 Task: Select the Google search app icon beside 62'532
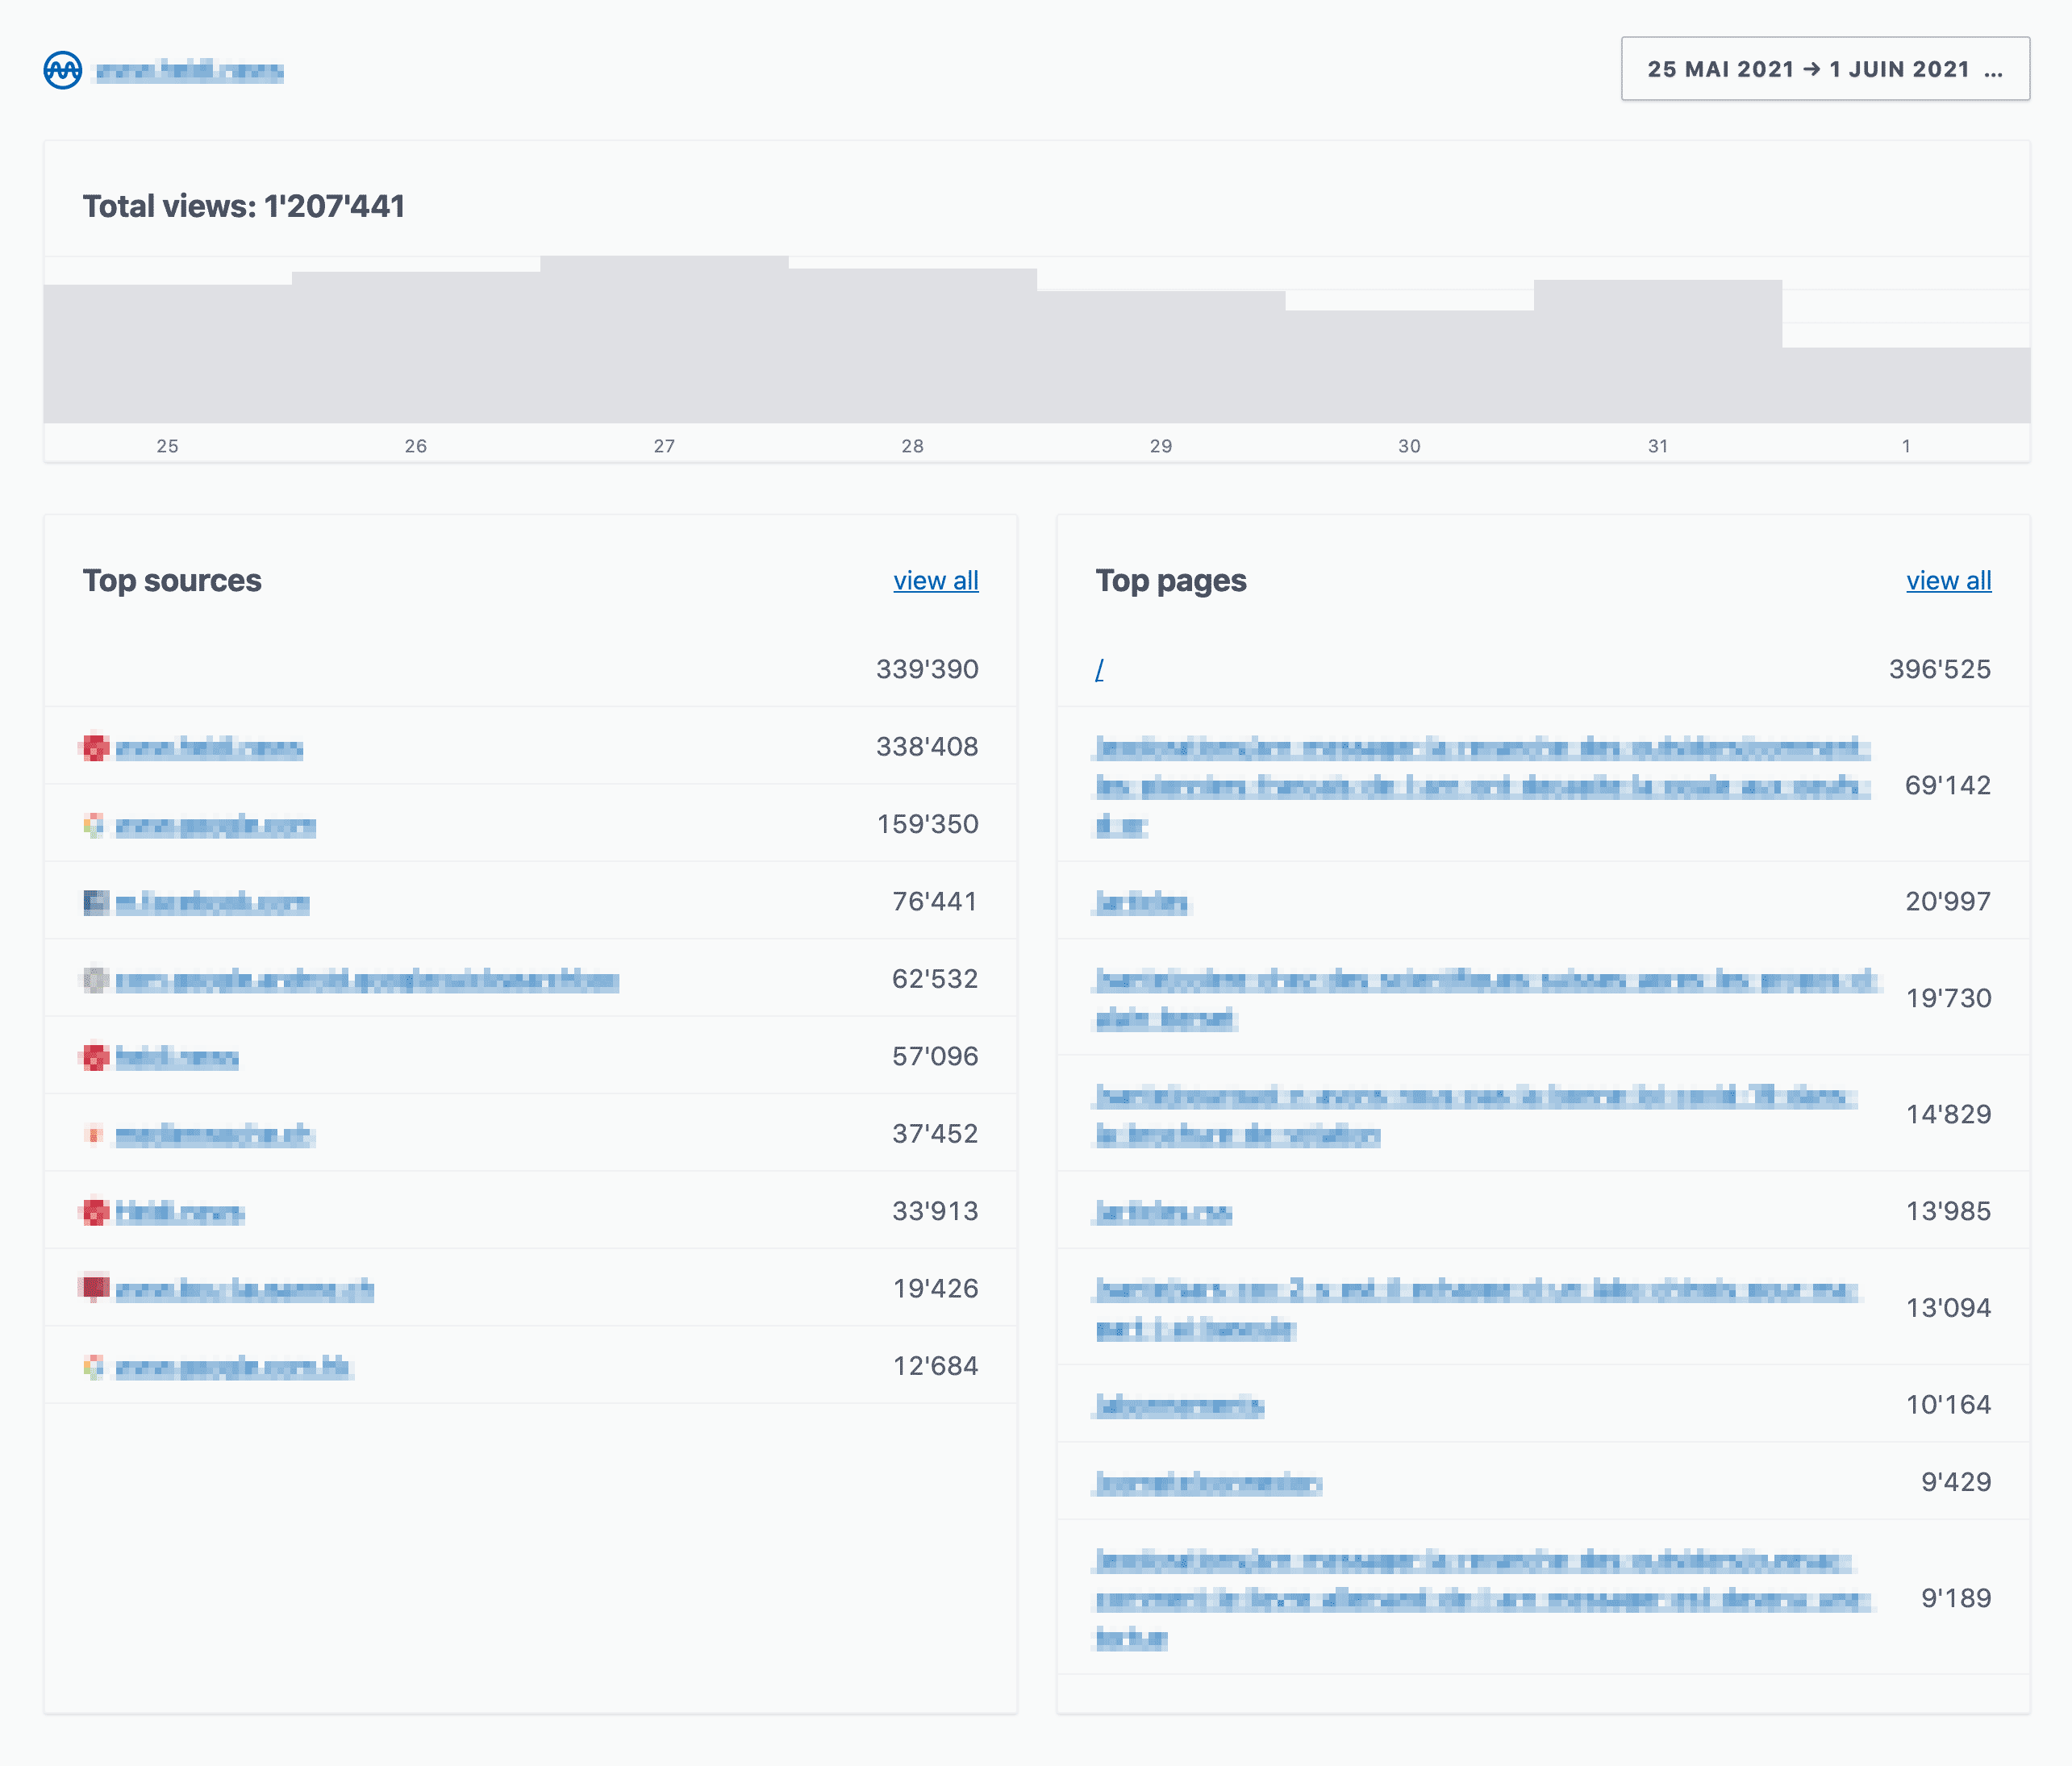coord(94,980)
